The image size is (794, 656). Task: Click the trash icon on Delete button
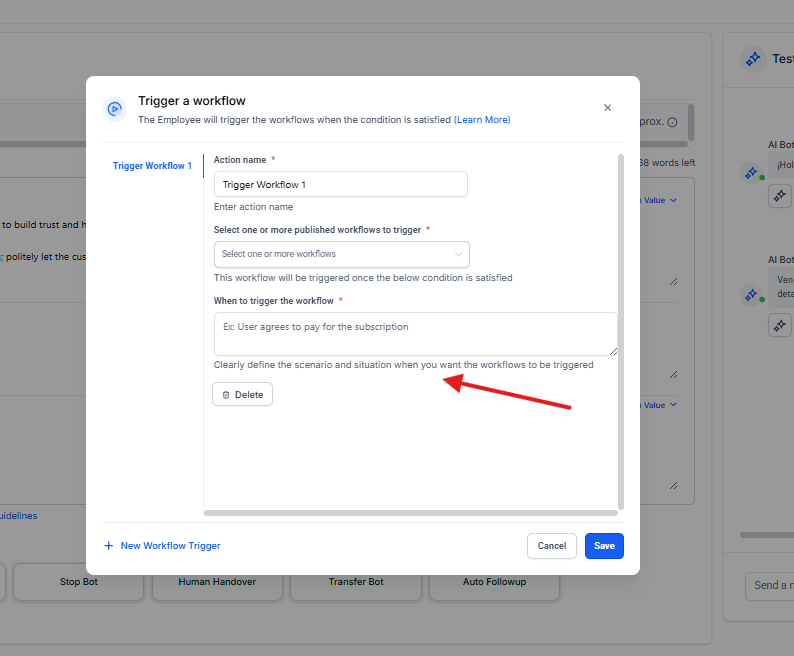pos(226,395)
